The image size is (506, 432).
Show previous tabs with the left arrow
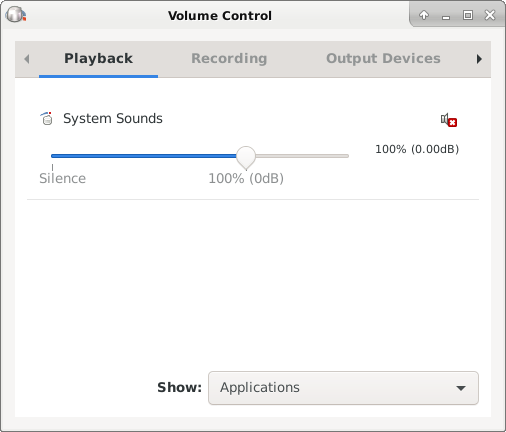27,59
